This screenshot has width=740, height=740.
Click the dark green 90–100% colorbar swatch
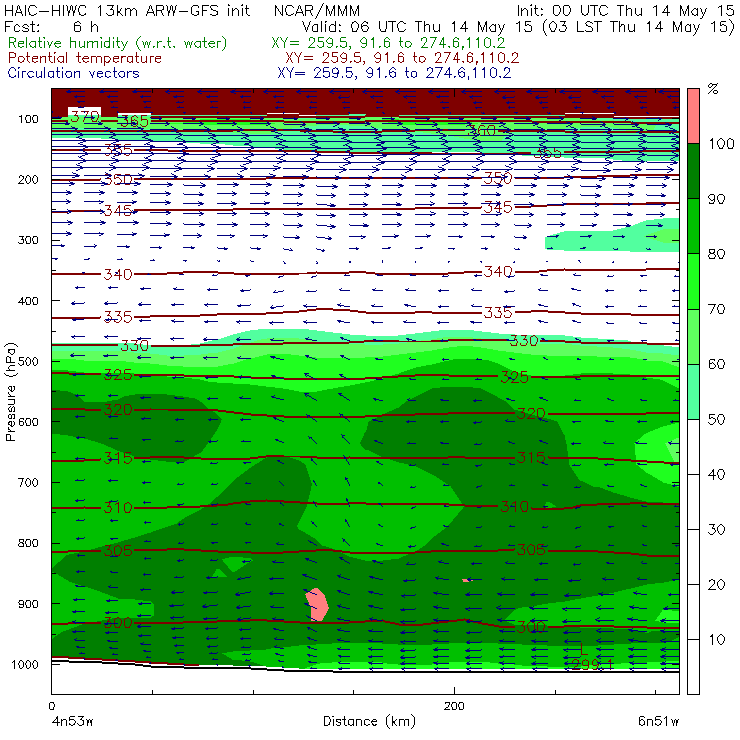coord(693,171)
